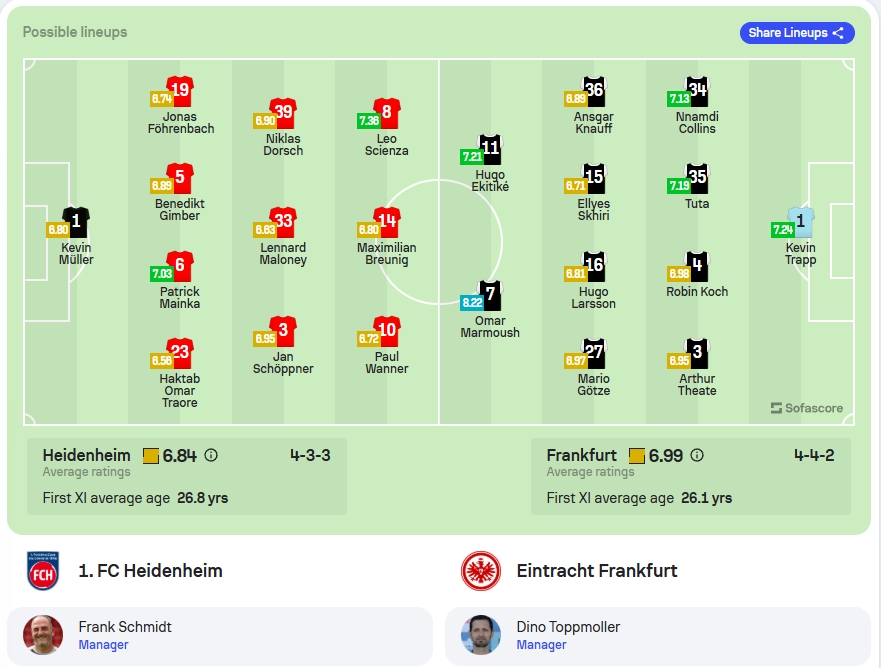Click info icon next to Heidenheim 6.84 rating
This screenshot has width=881, height=668.
[x=211, y=455]
